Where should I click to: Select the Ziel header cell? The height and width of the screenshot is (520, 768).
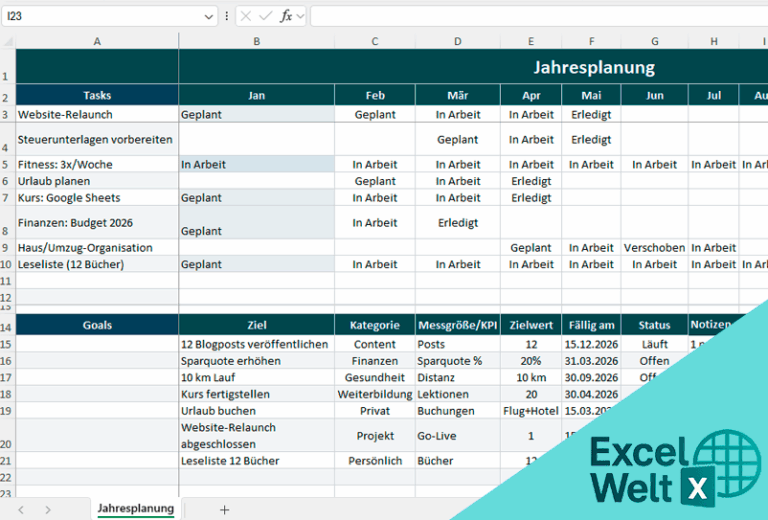[x=257, y=325]
